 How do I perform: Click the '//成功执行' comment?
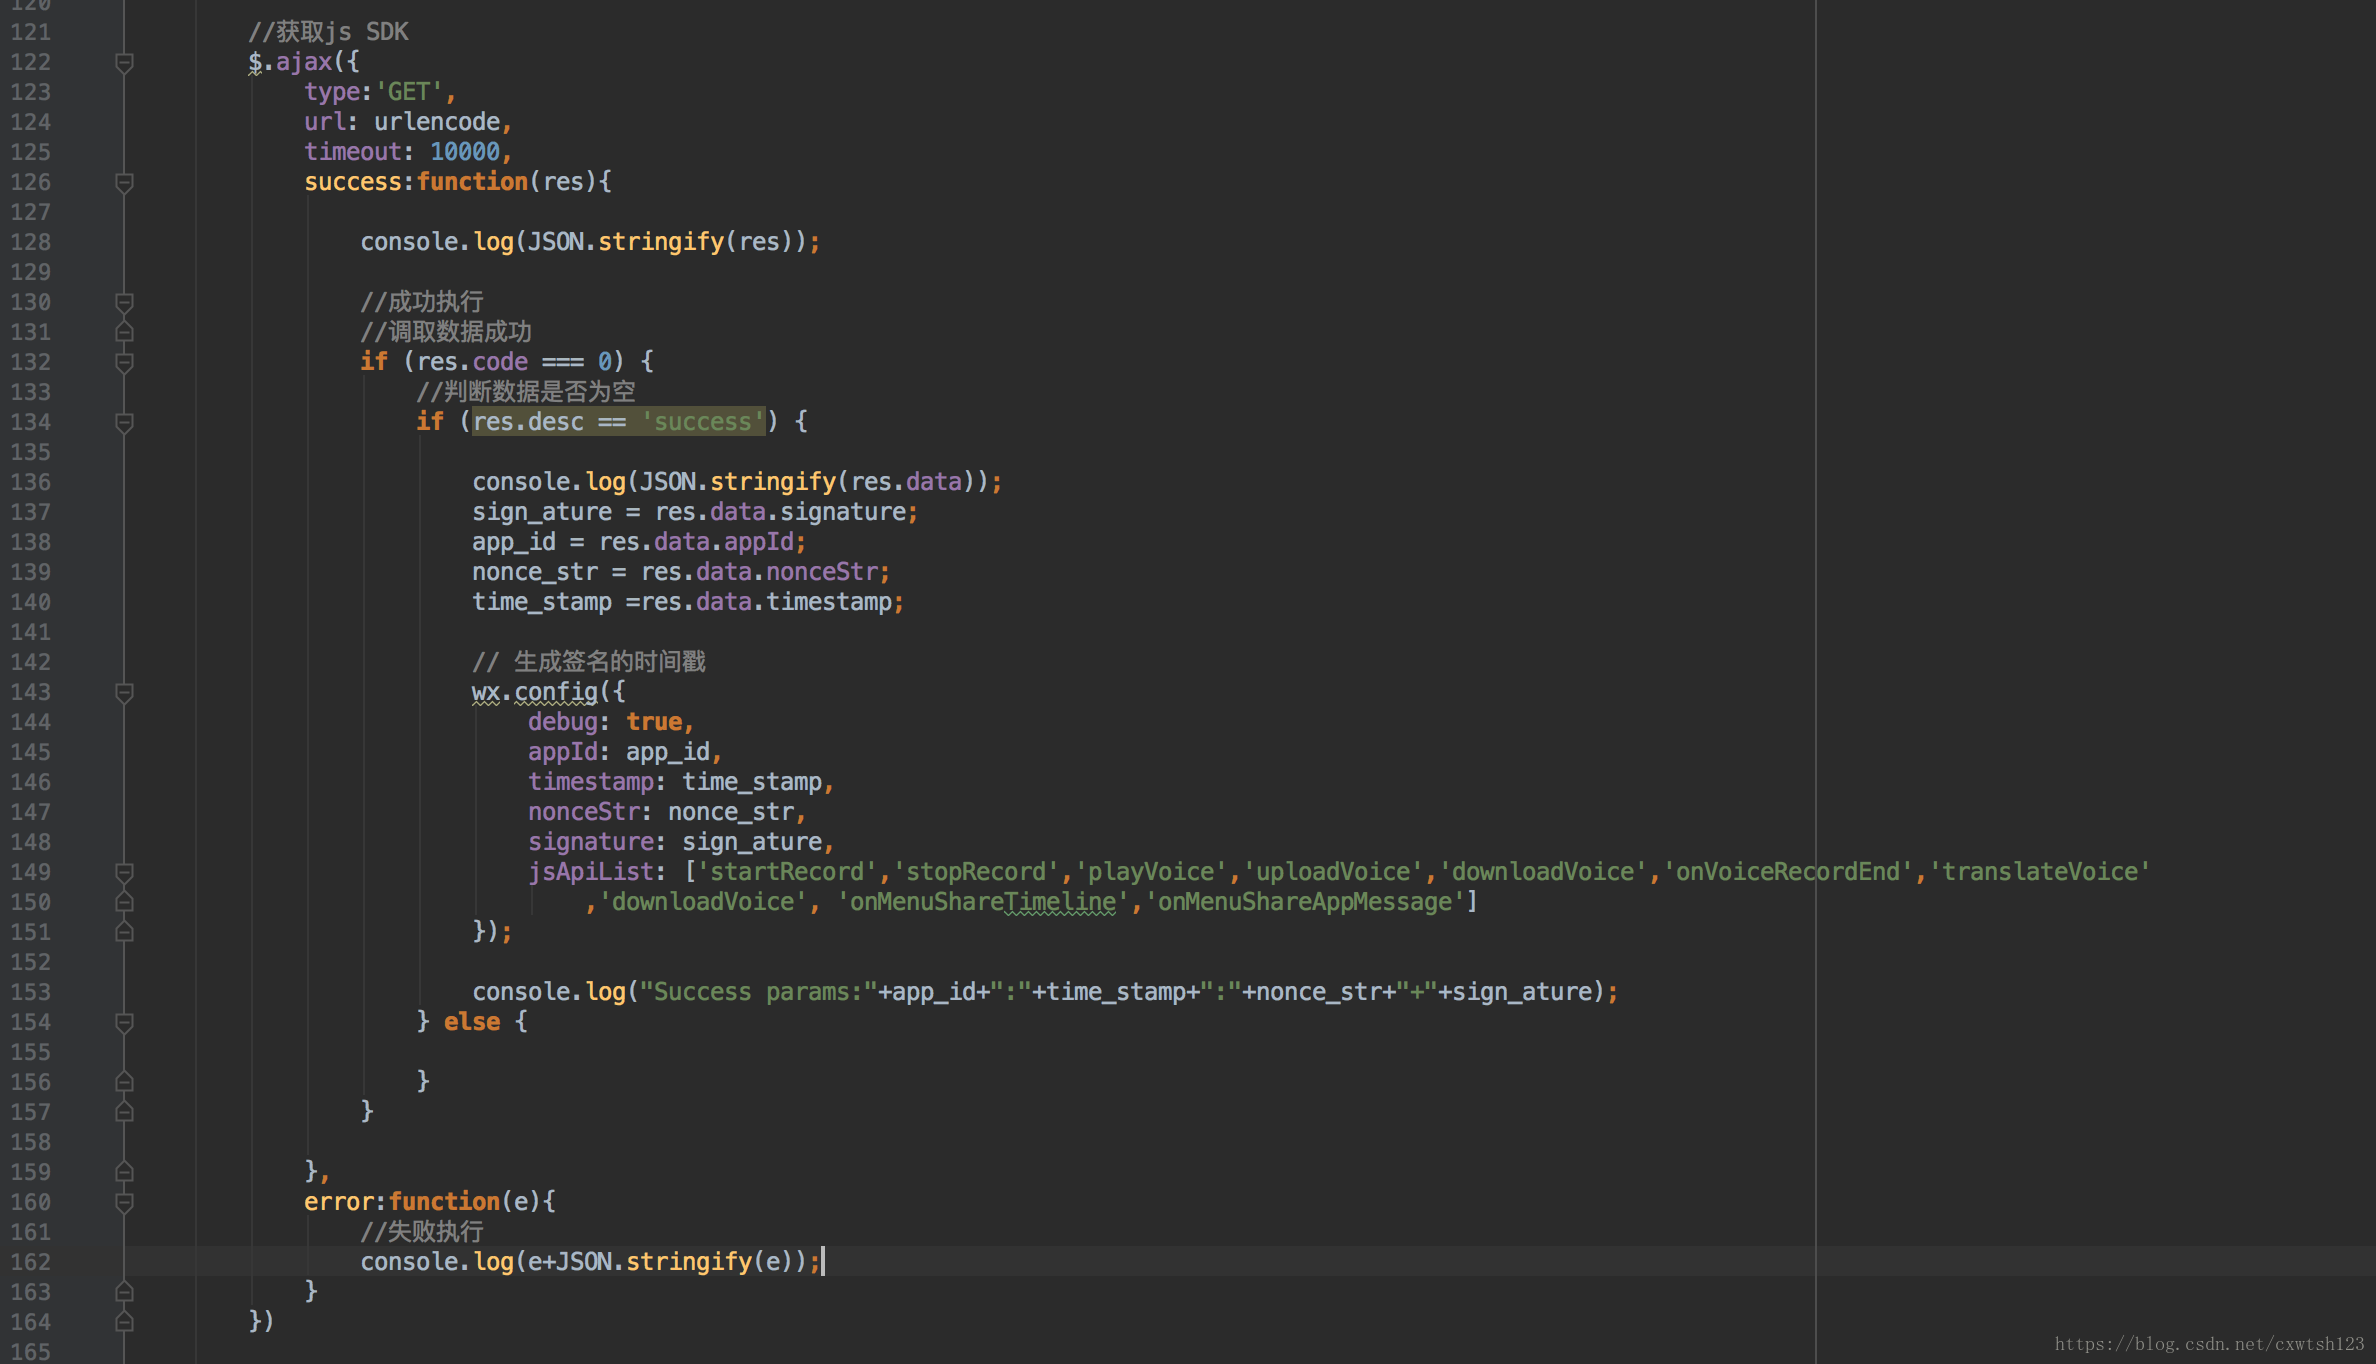[x=422, y=302]
